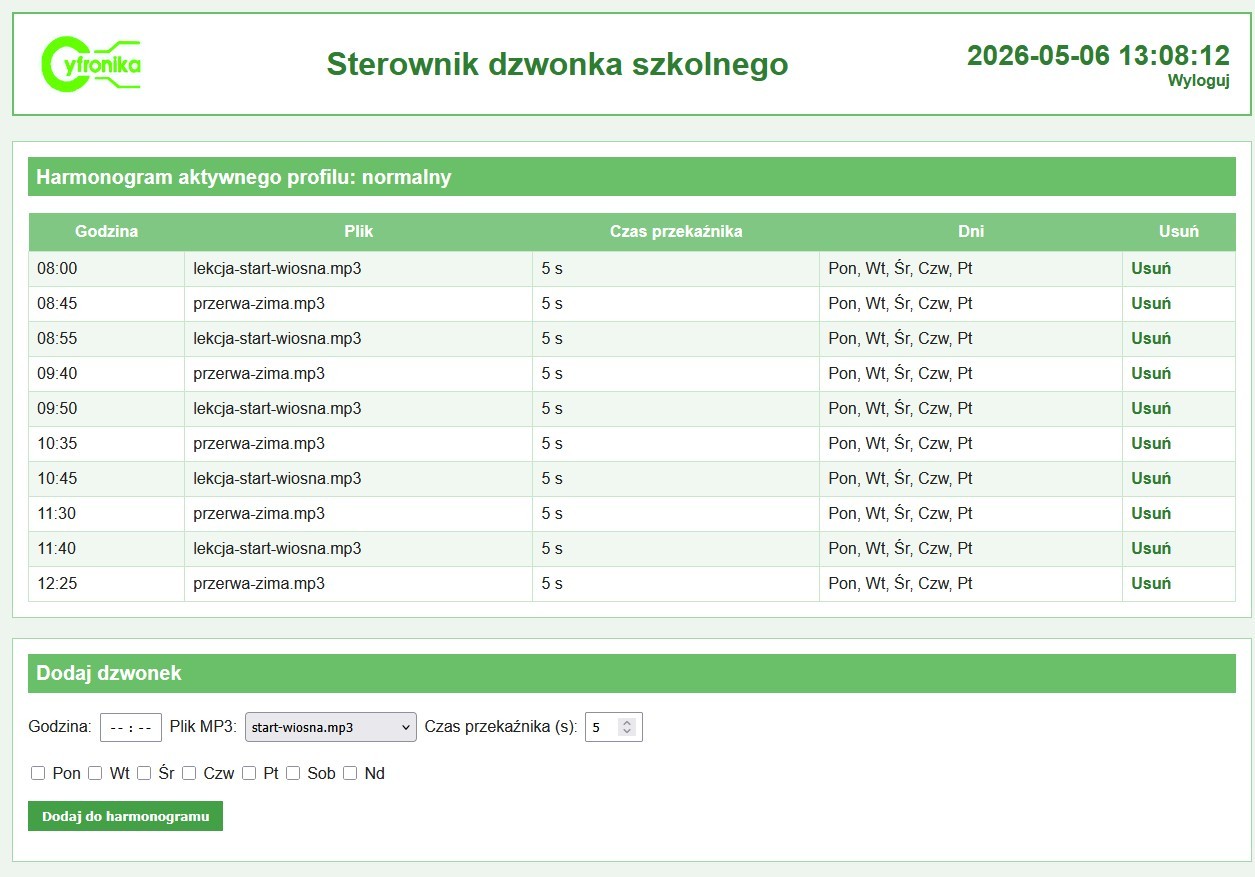Open the Plik MP3 dropdown
Image resolution: width=1255 pixels, height=877 pixels.
[331, 727]
